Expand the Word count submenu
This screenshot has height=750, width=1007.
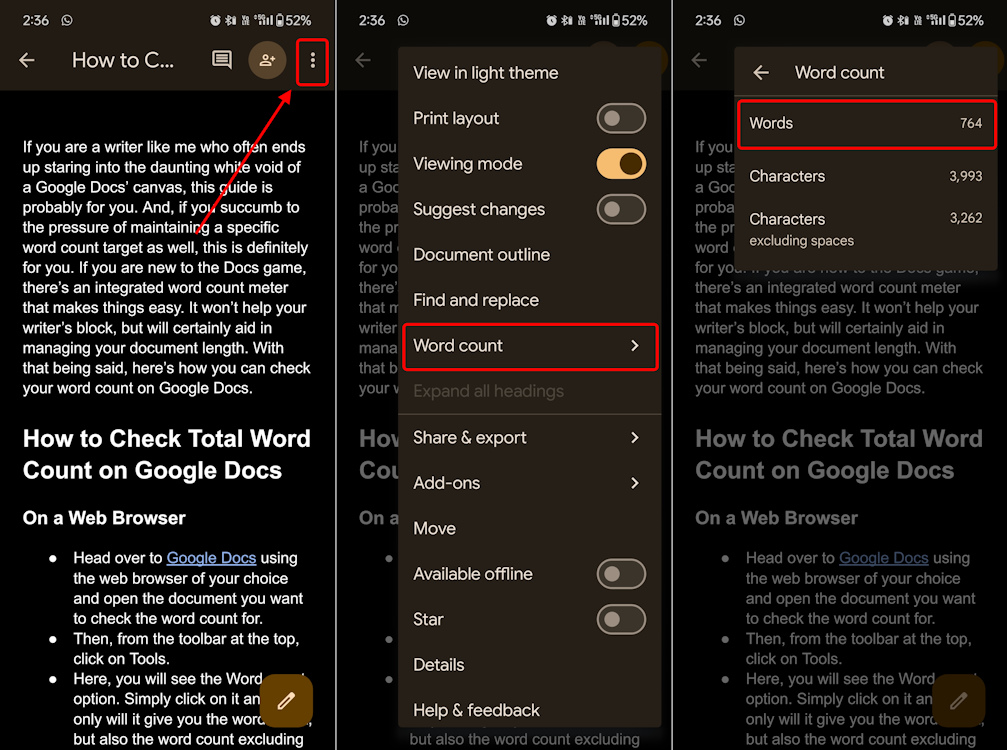point(530,346)
